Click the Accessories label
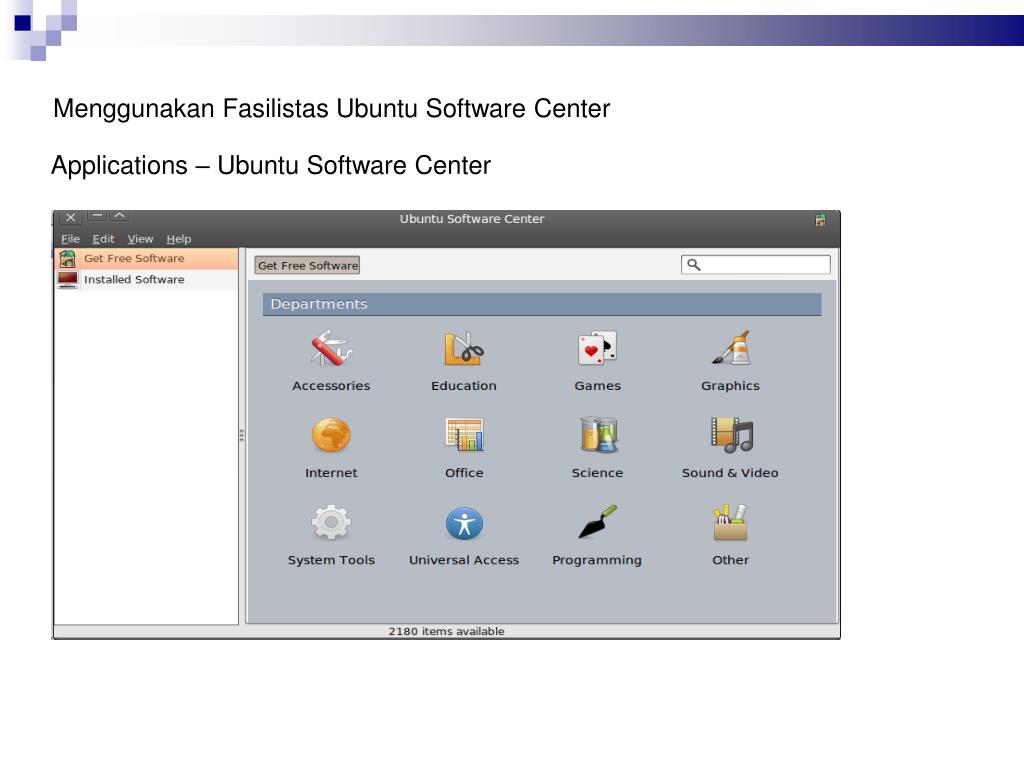Screen dimensions: 1024x768 click(331, 386)
